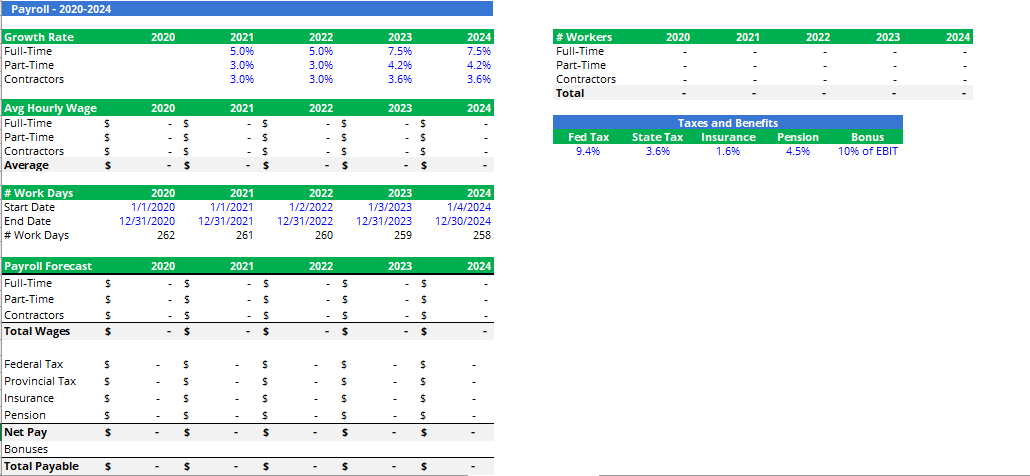The image size is (1030, 476).
Task: Select the 'Total Wages' row label
Action: tap(37, 332)
